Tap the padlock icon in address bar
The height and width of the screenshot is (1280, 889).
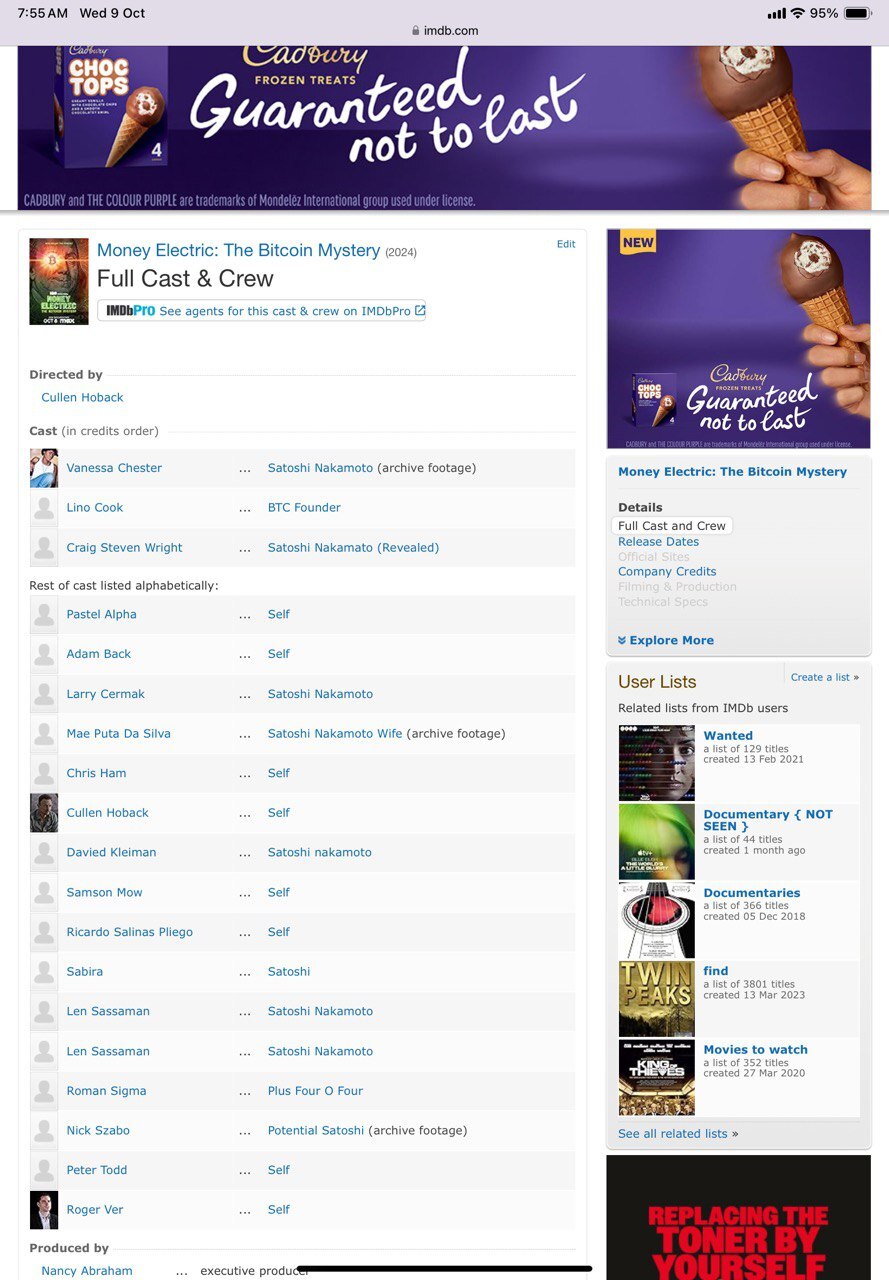[x=416, y=31]
